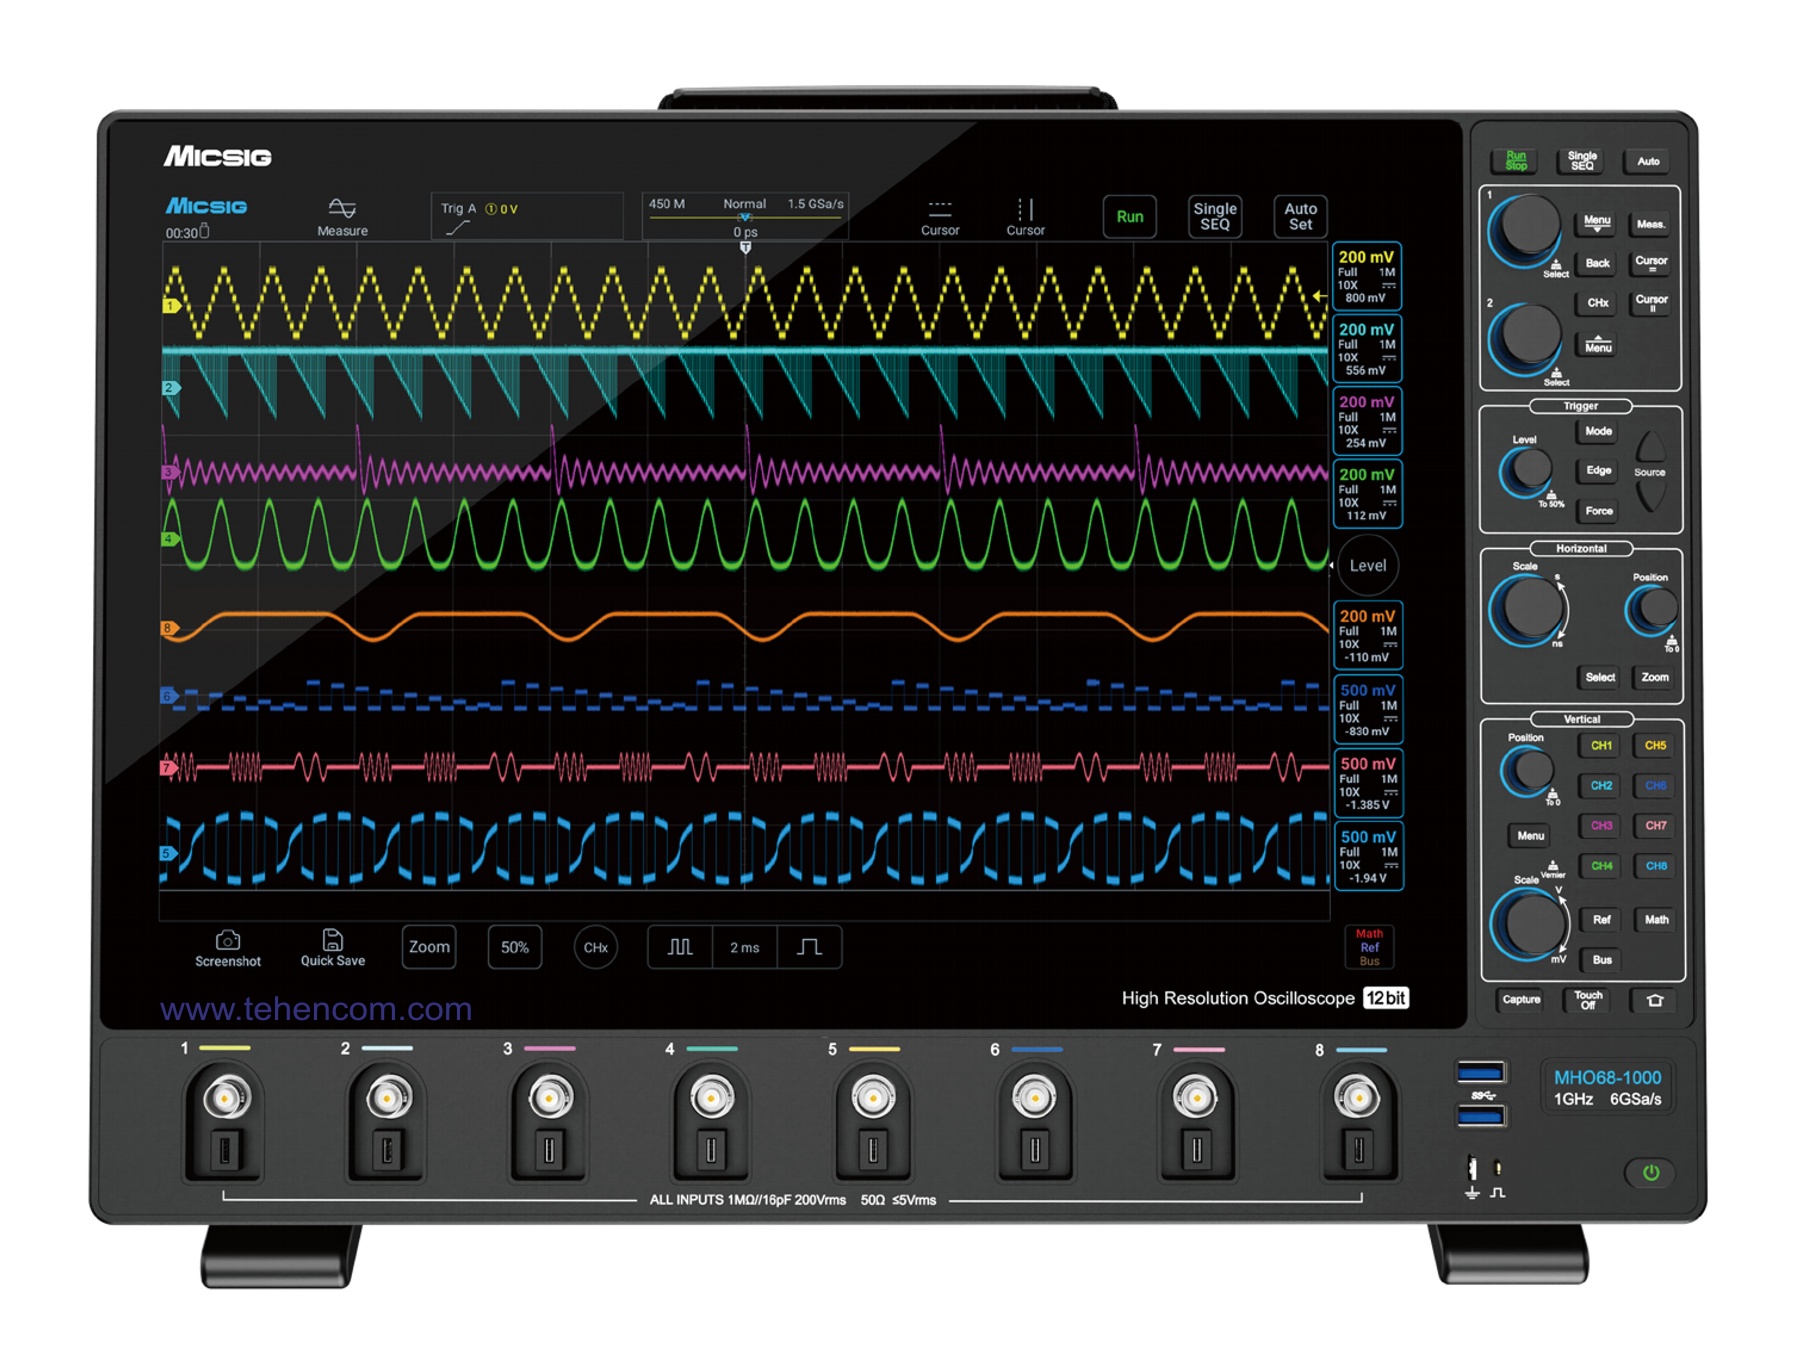Hit the horizontal Select button
The width and height of the screenshot is (1800, 1350).
1599,677
